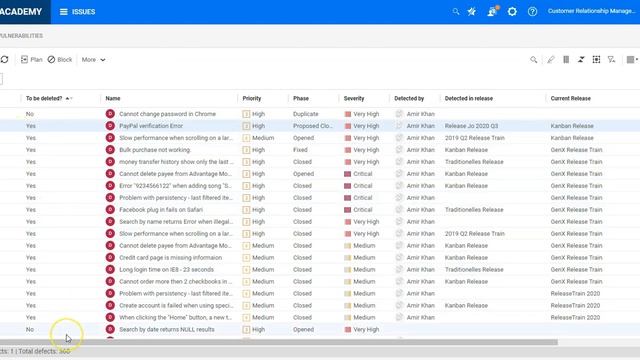
Task: Click the Severity column header
Action: (354, 98)
